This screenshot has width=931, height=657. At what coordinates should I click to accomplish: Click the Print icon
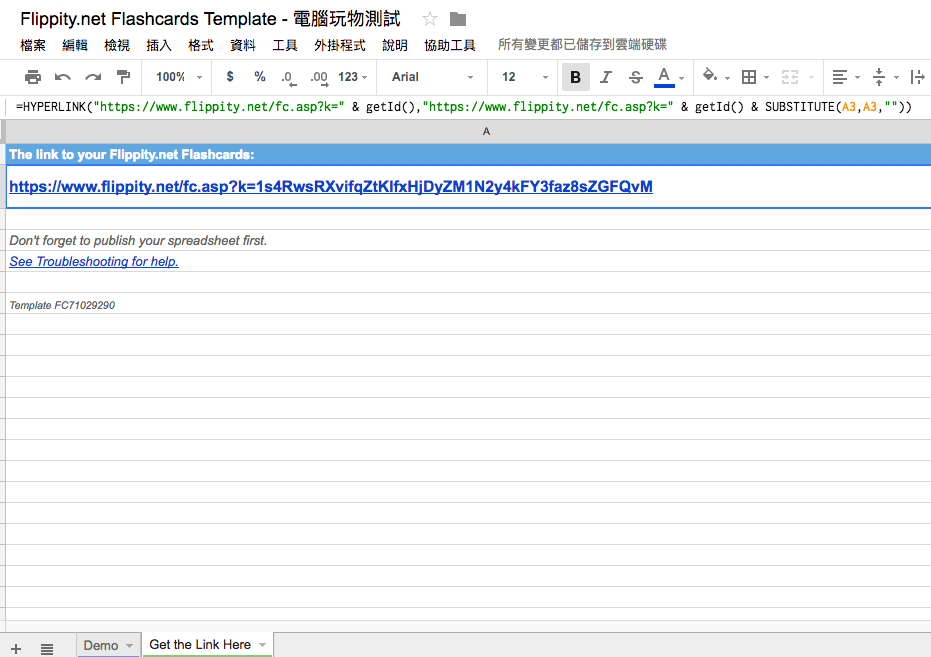pyautogui.click(x=33, y=77)
